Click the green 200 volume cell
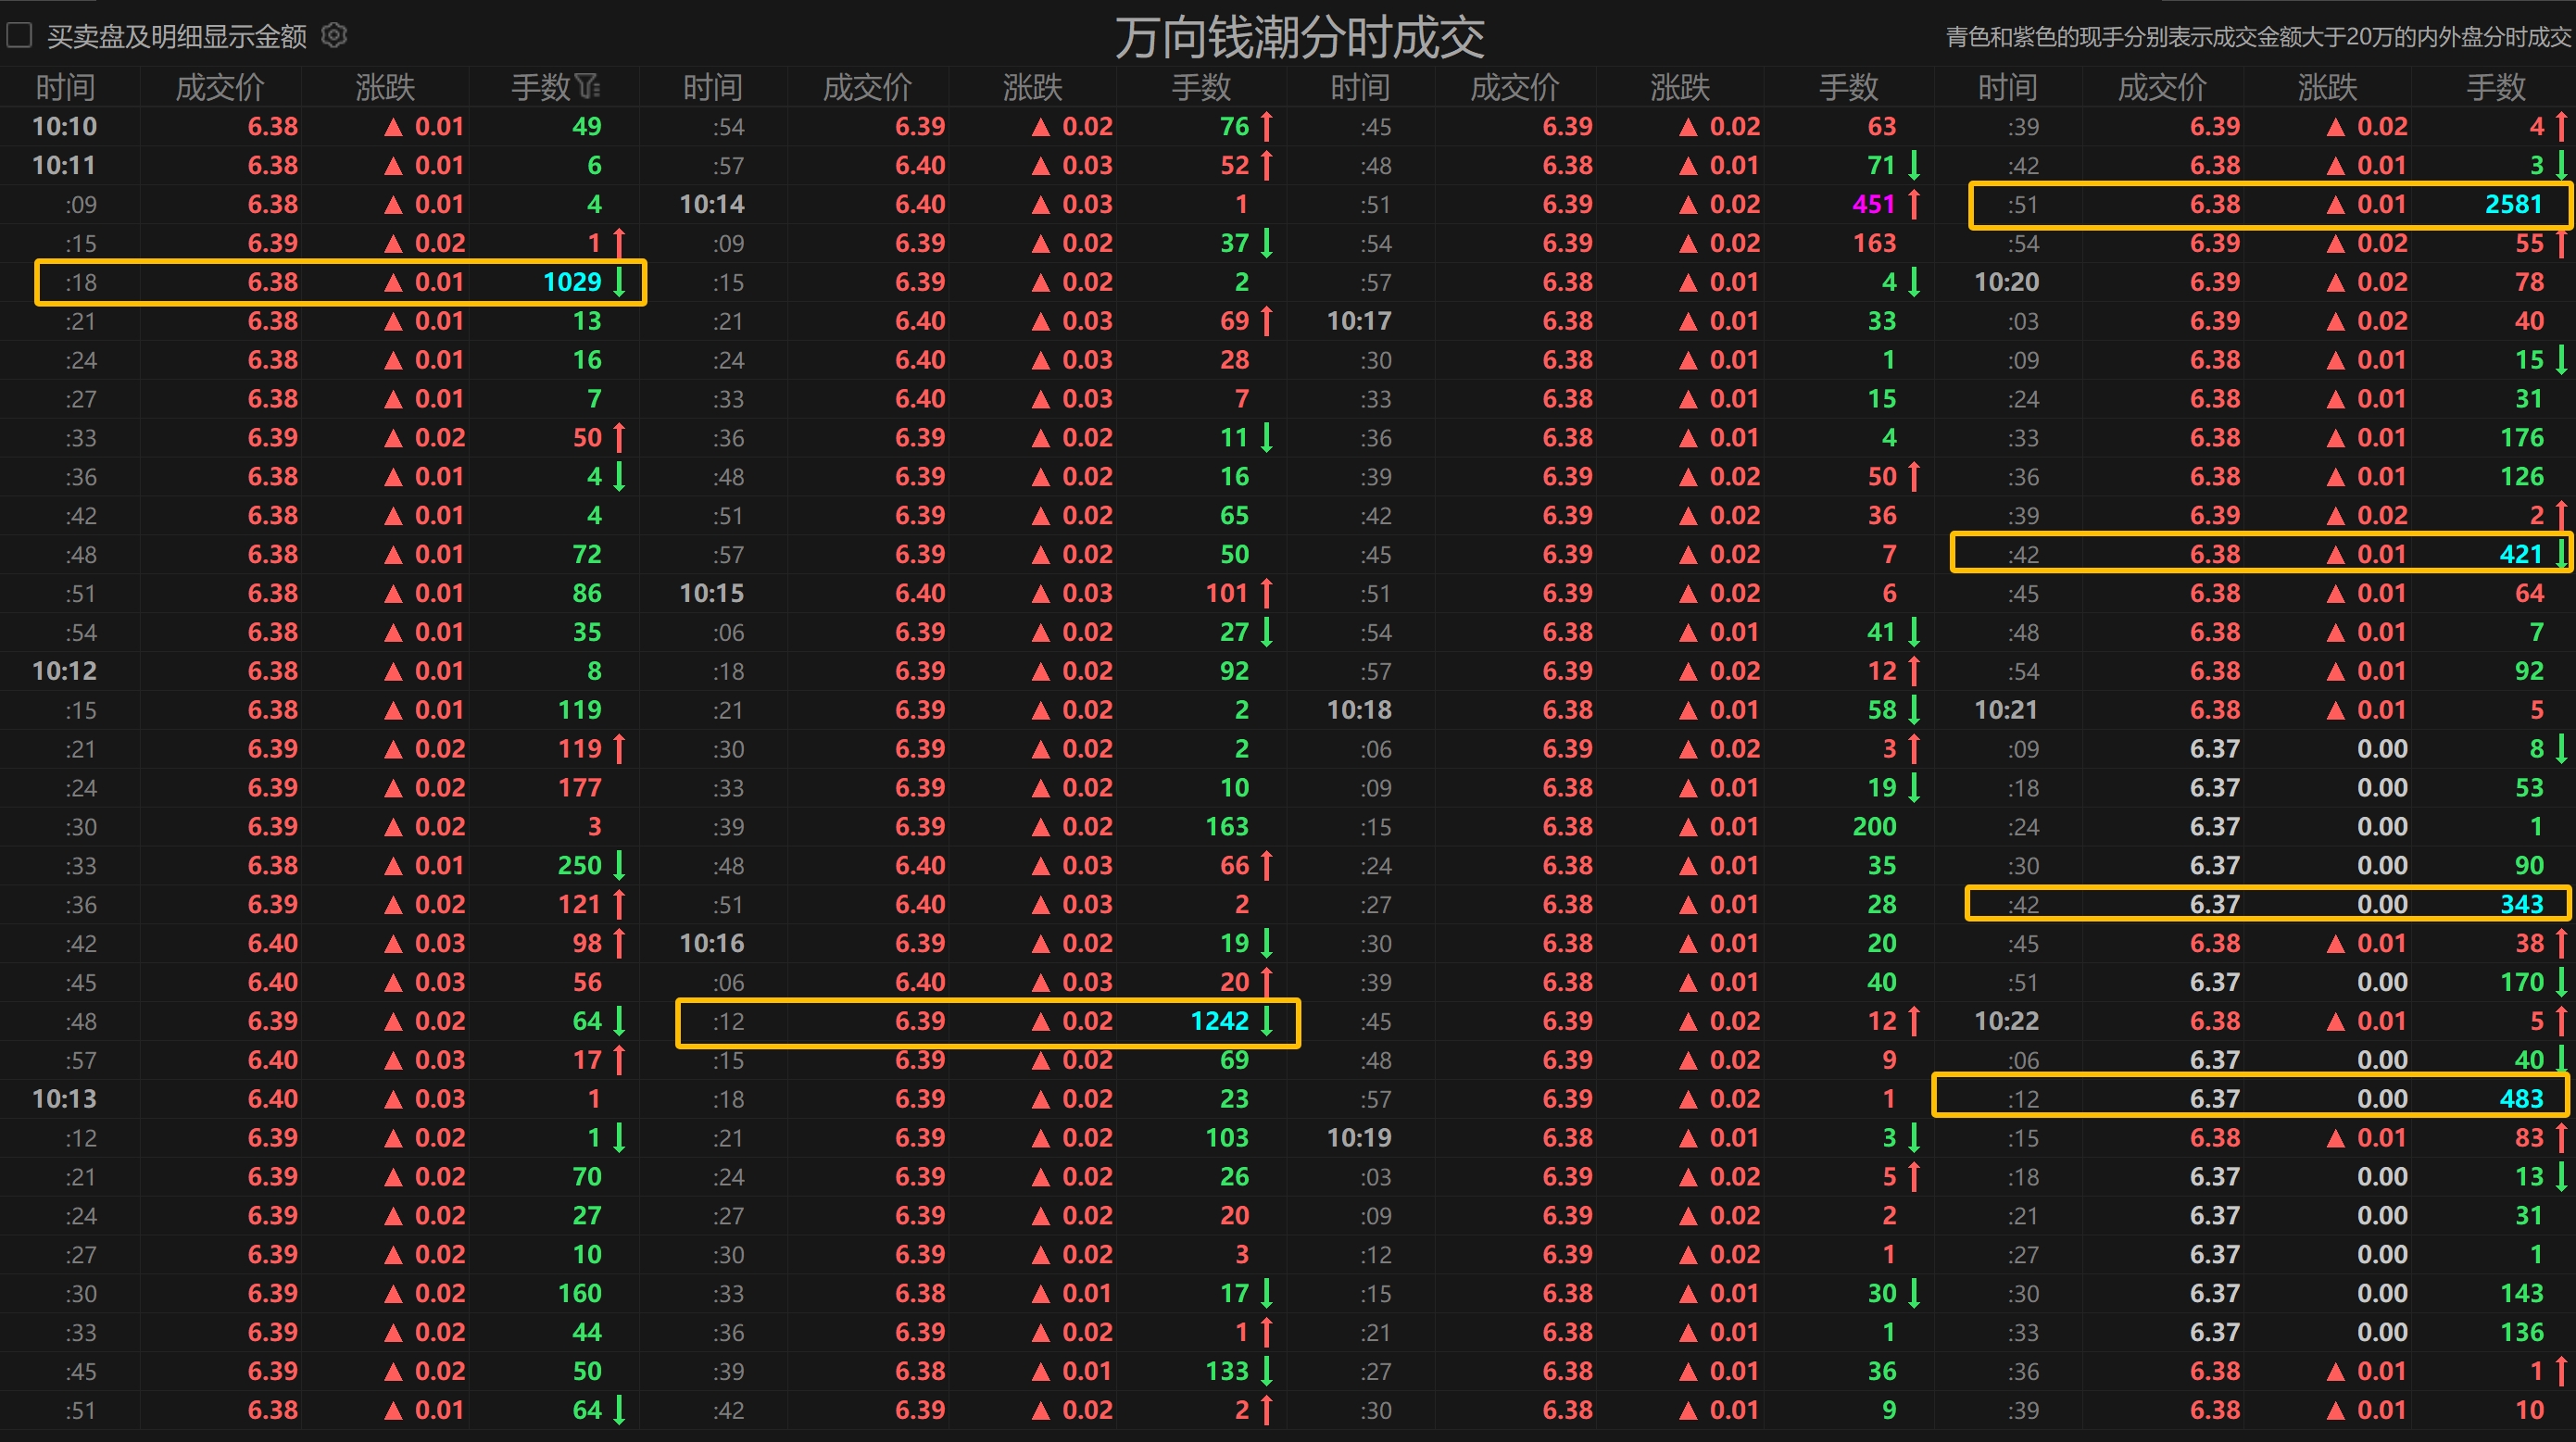The width and height of the screenshot is (2576, 1442). click(1874, 827)
